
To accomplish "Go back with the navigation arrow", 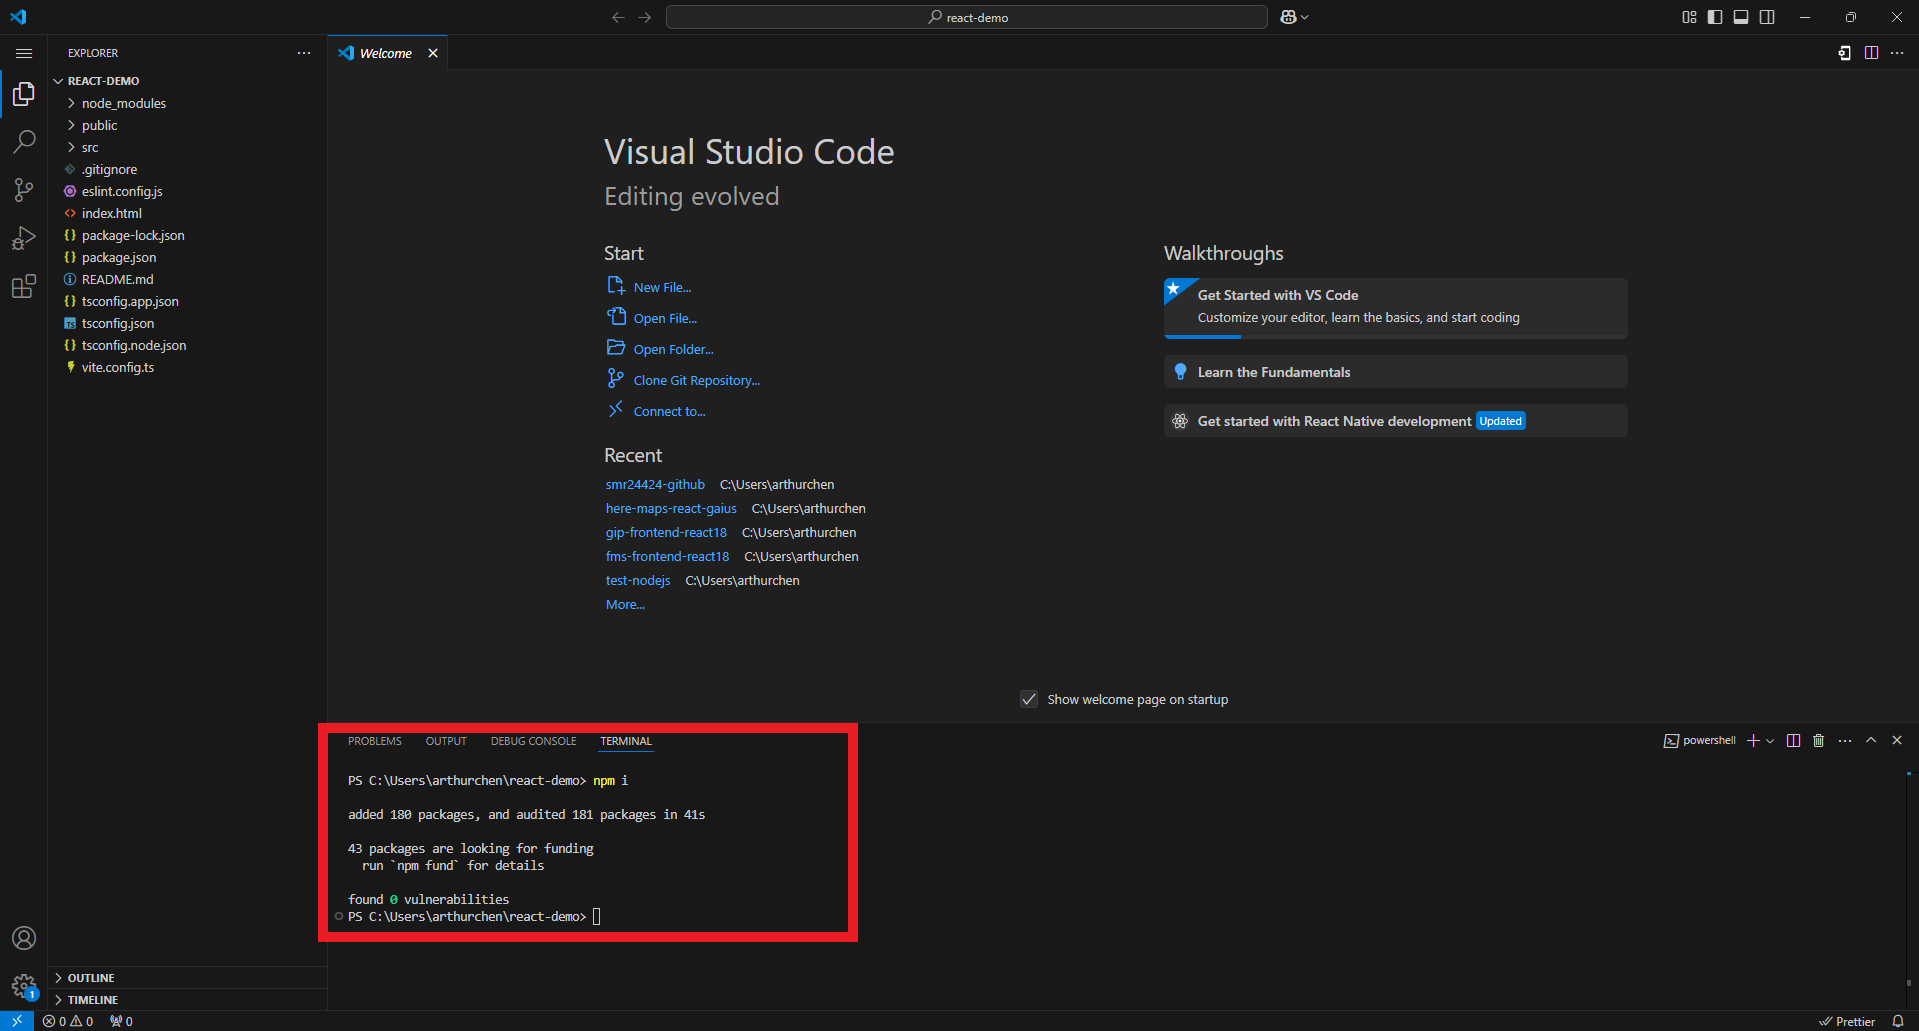I will click(x=618, y=17).
